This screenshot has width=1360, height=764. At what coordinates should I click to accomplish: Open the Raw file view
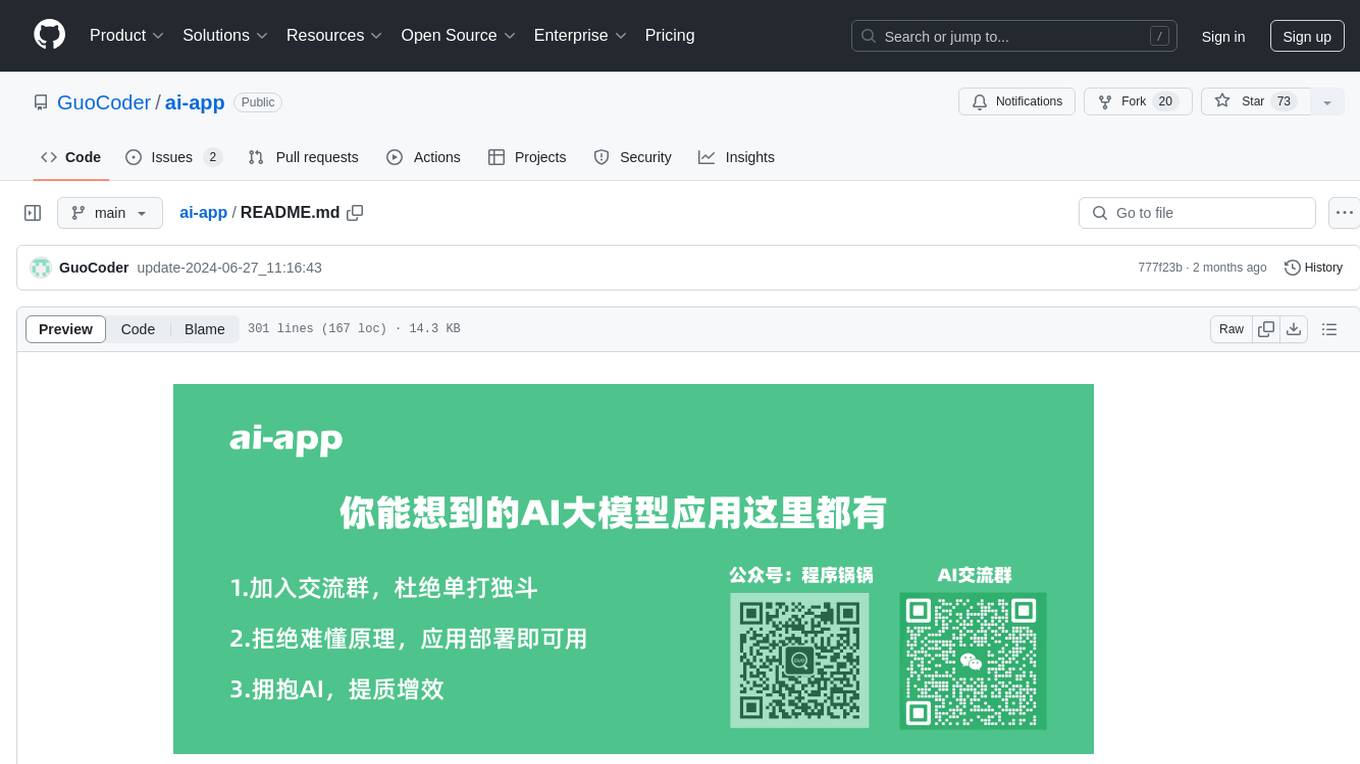click(1231, 329)
